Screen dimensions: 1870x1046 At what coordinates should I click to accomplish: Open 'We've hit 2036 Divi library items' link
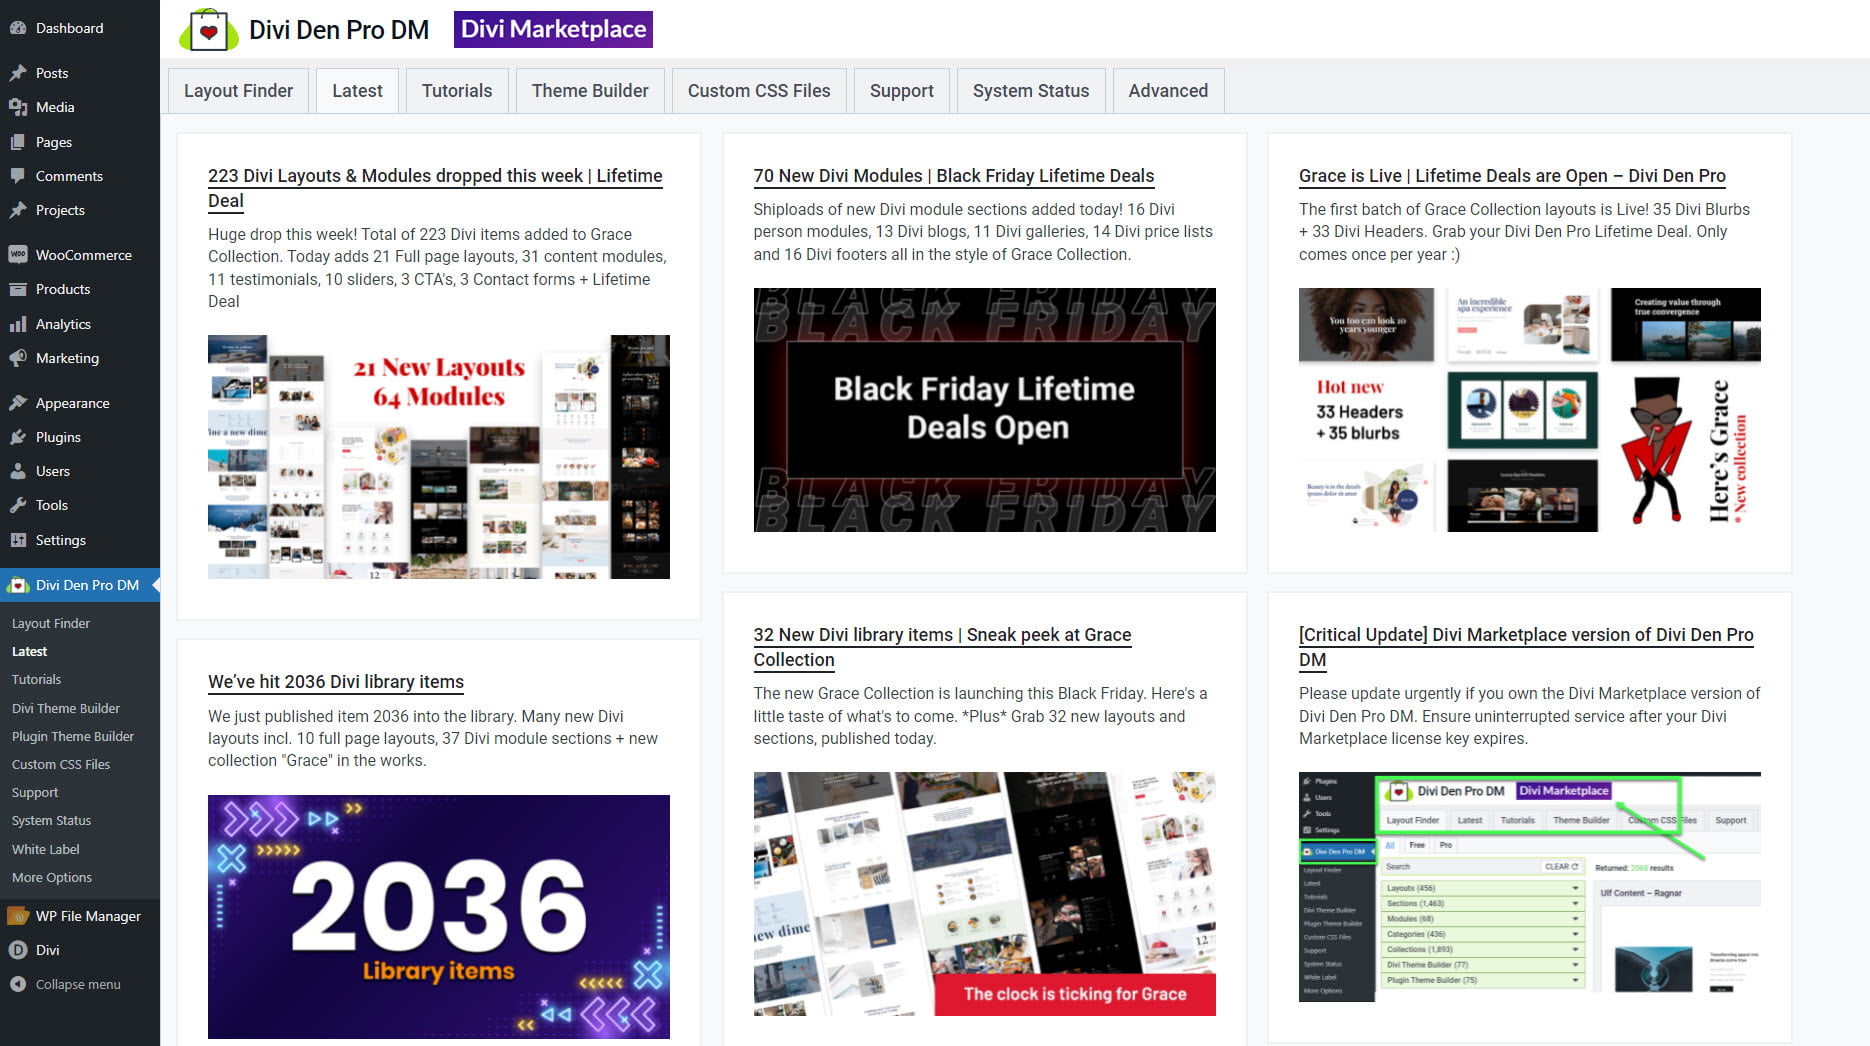[335, 682]
